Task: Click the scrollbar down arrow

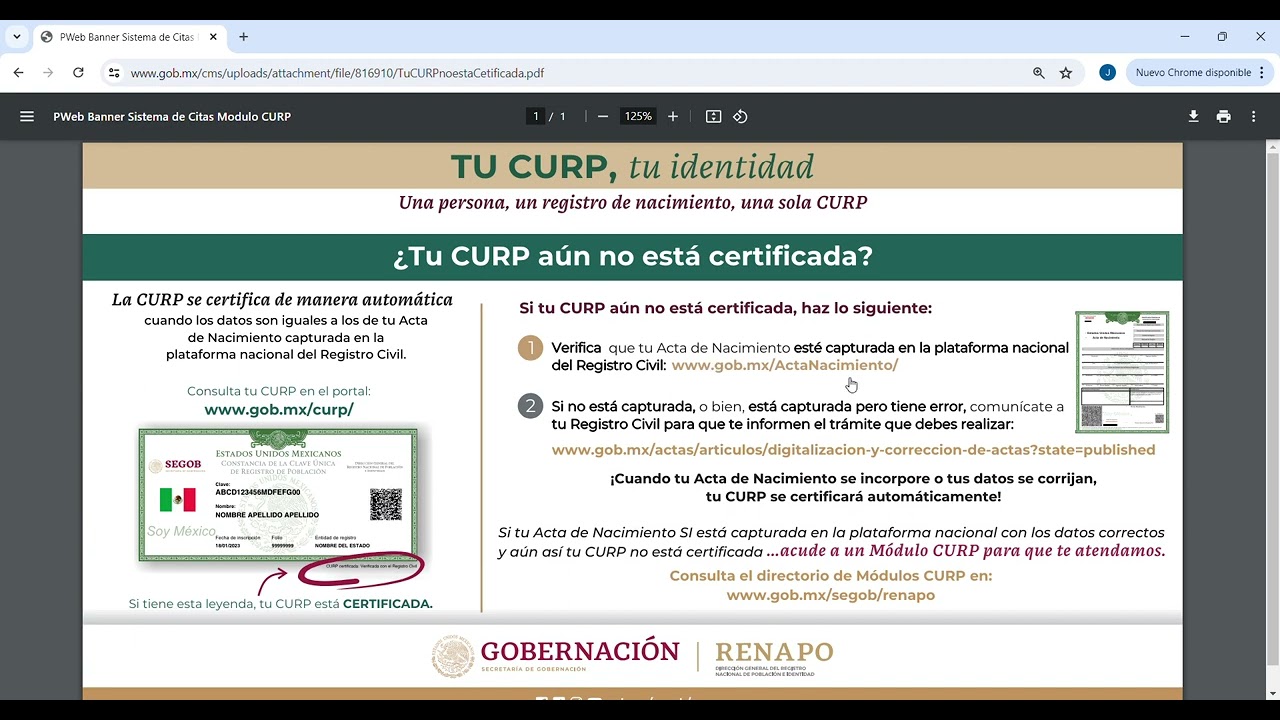Action: click(x=1272, y=693)
